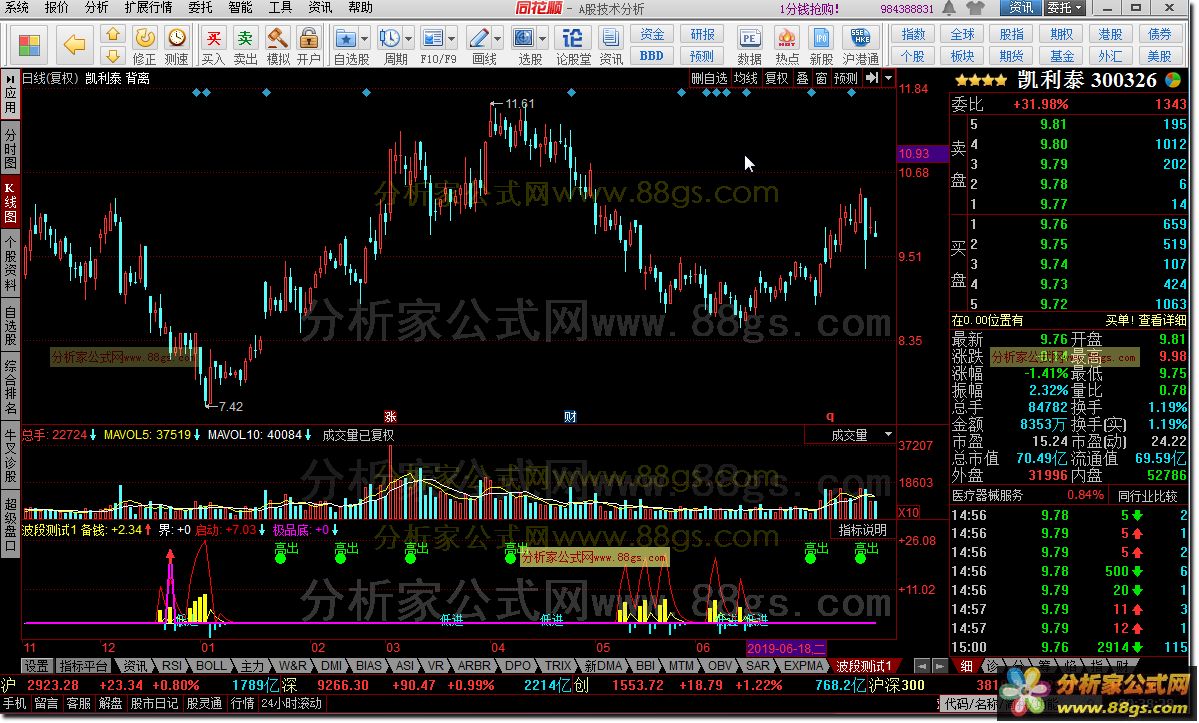Click 查看详细 link in order panel
The width and height of the screenshot is (1199, 723).
(1162, 320)
